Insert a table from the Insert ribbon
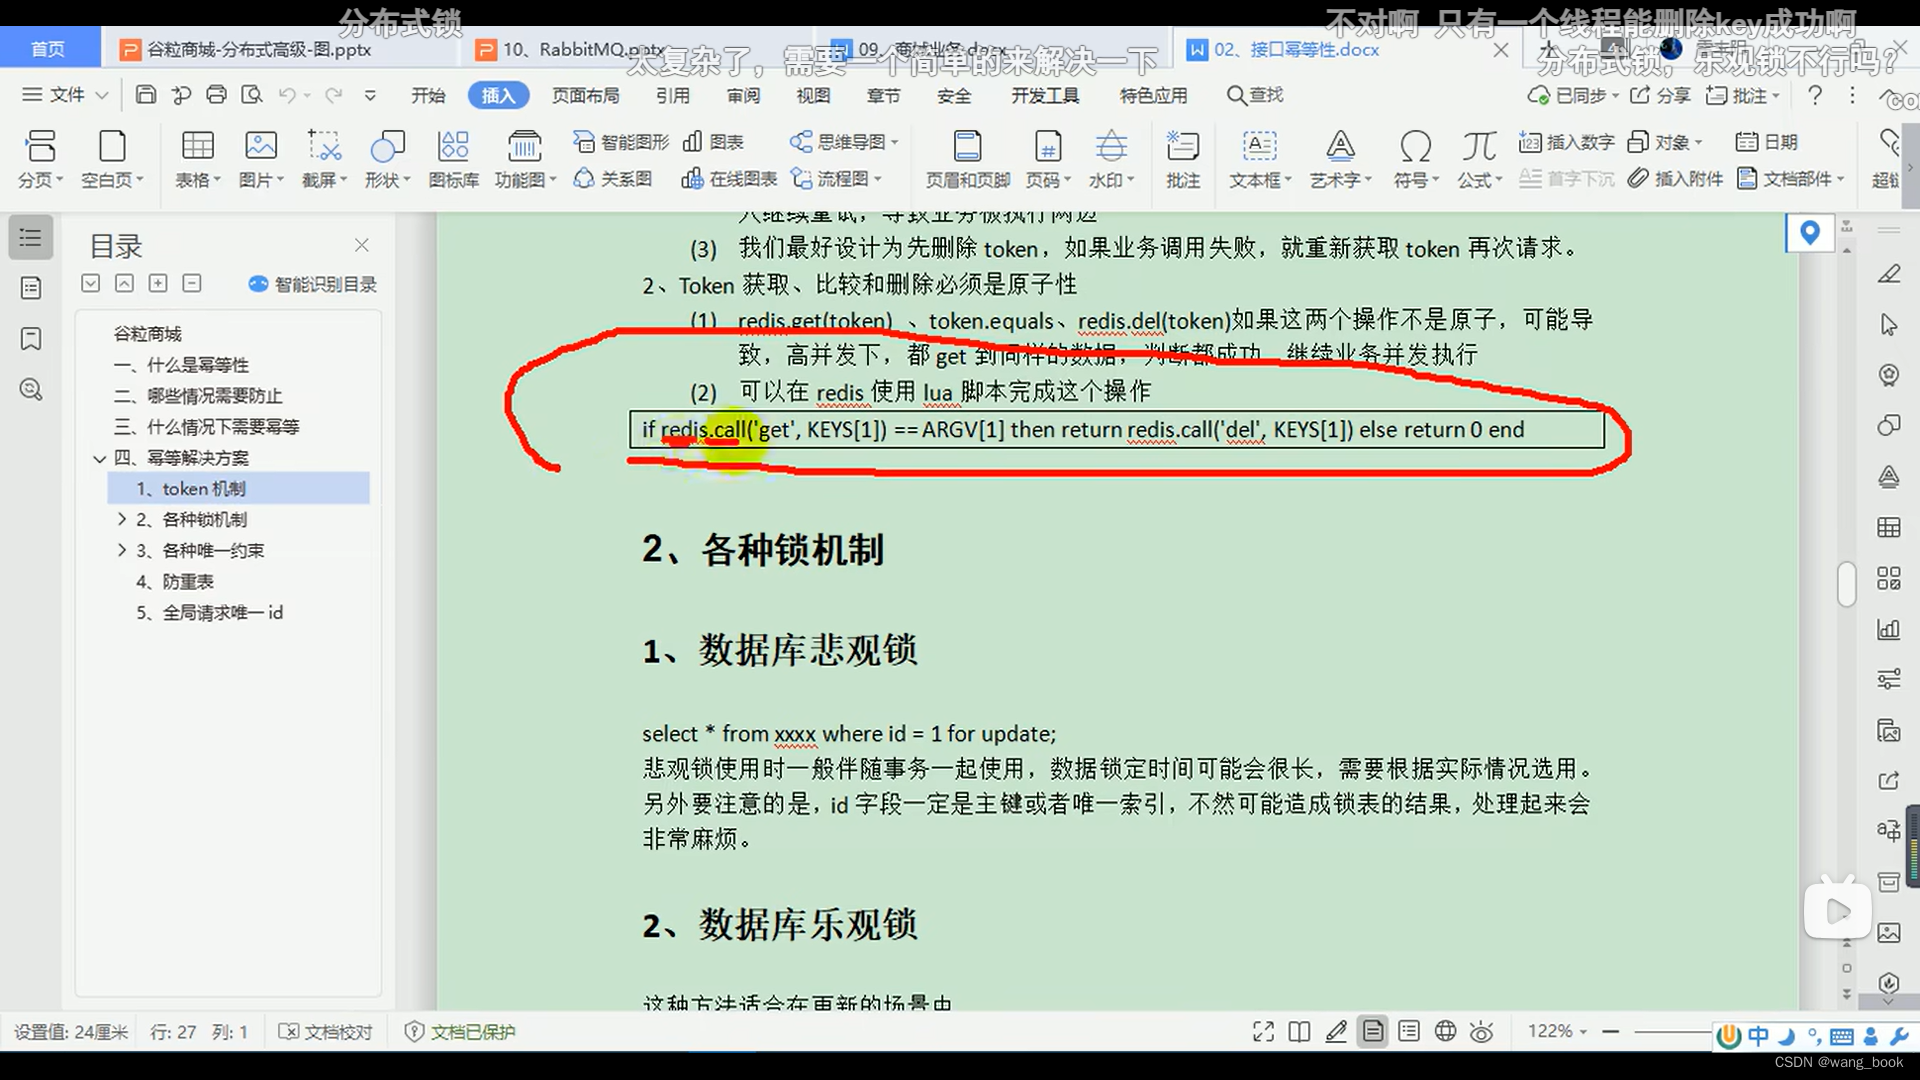The height and width of the screenshot is (1080, 1920). coord(197,158)
